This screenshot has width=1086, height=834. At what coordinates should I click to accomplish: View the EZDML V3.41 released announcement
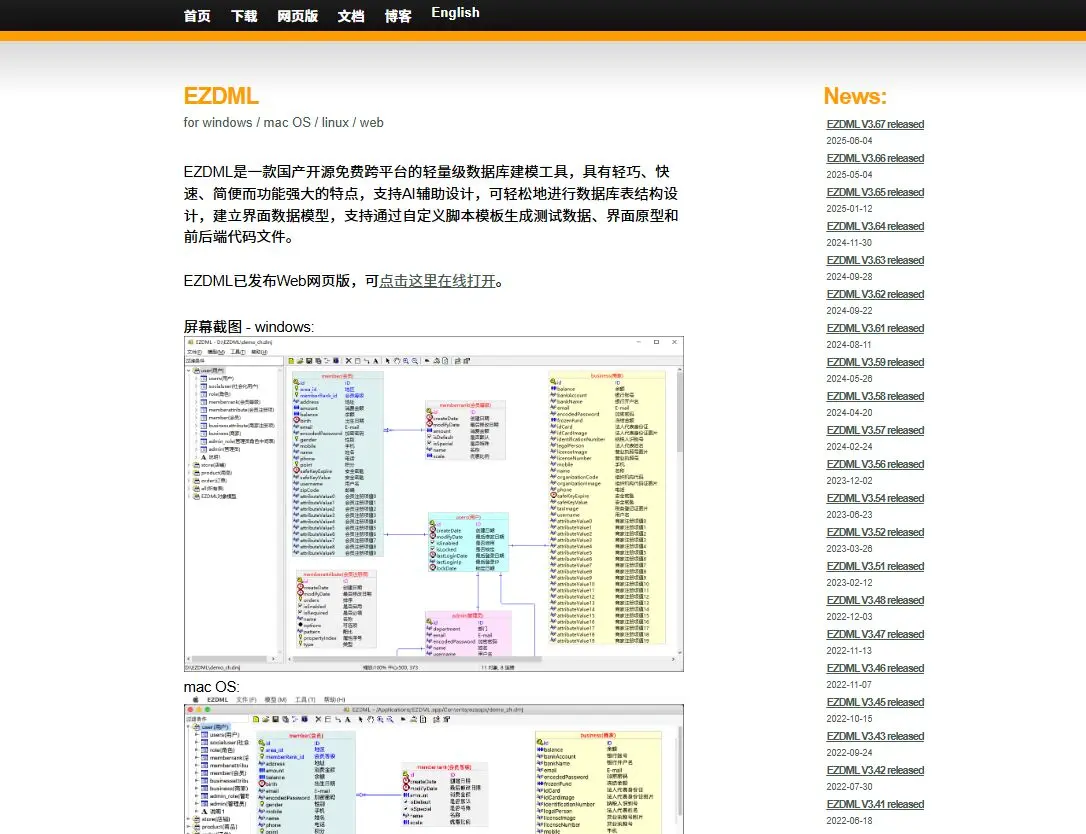click(x=875, y=805)
